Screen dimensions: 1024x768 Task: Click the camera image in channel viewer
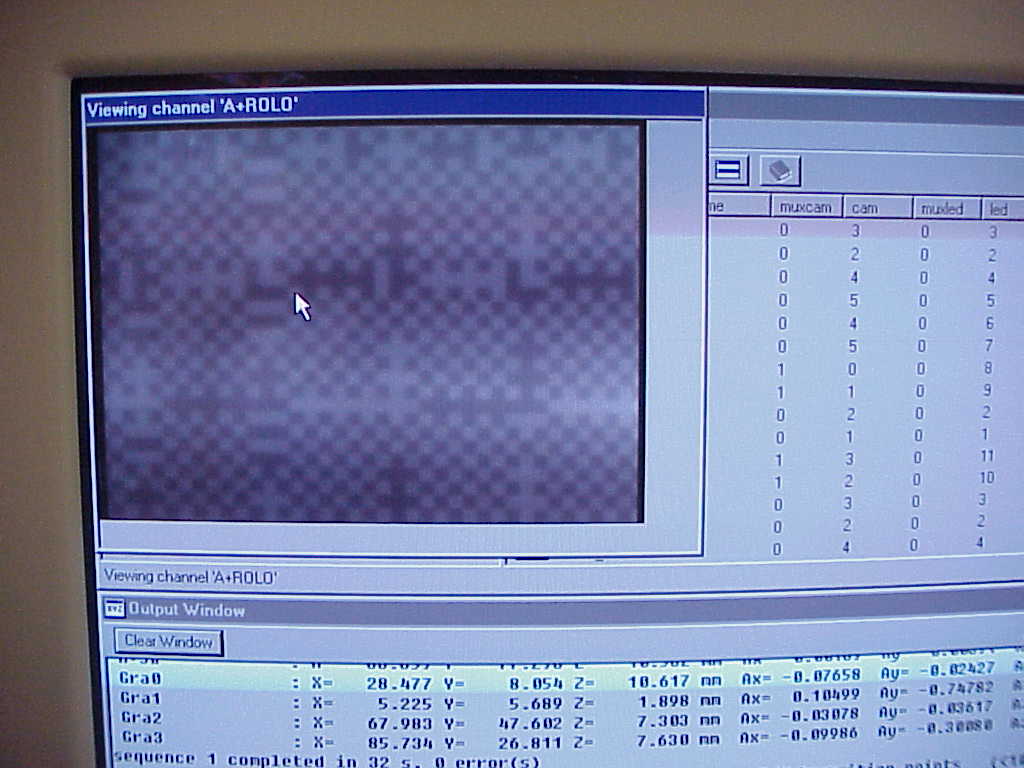(x=370, y=320)
